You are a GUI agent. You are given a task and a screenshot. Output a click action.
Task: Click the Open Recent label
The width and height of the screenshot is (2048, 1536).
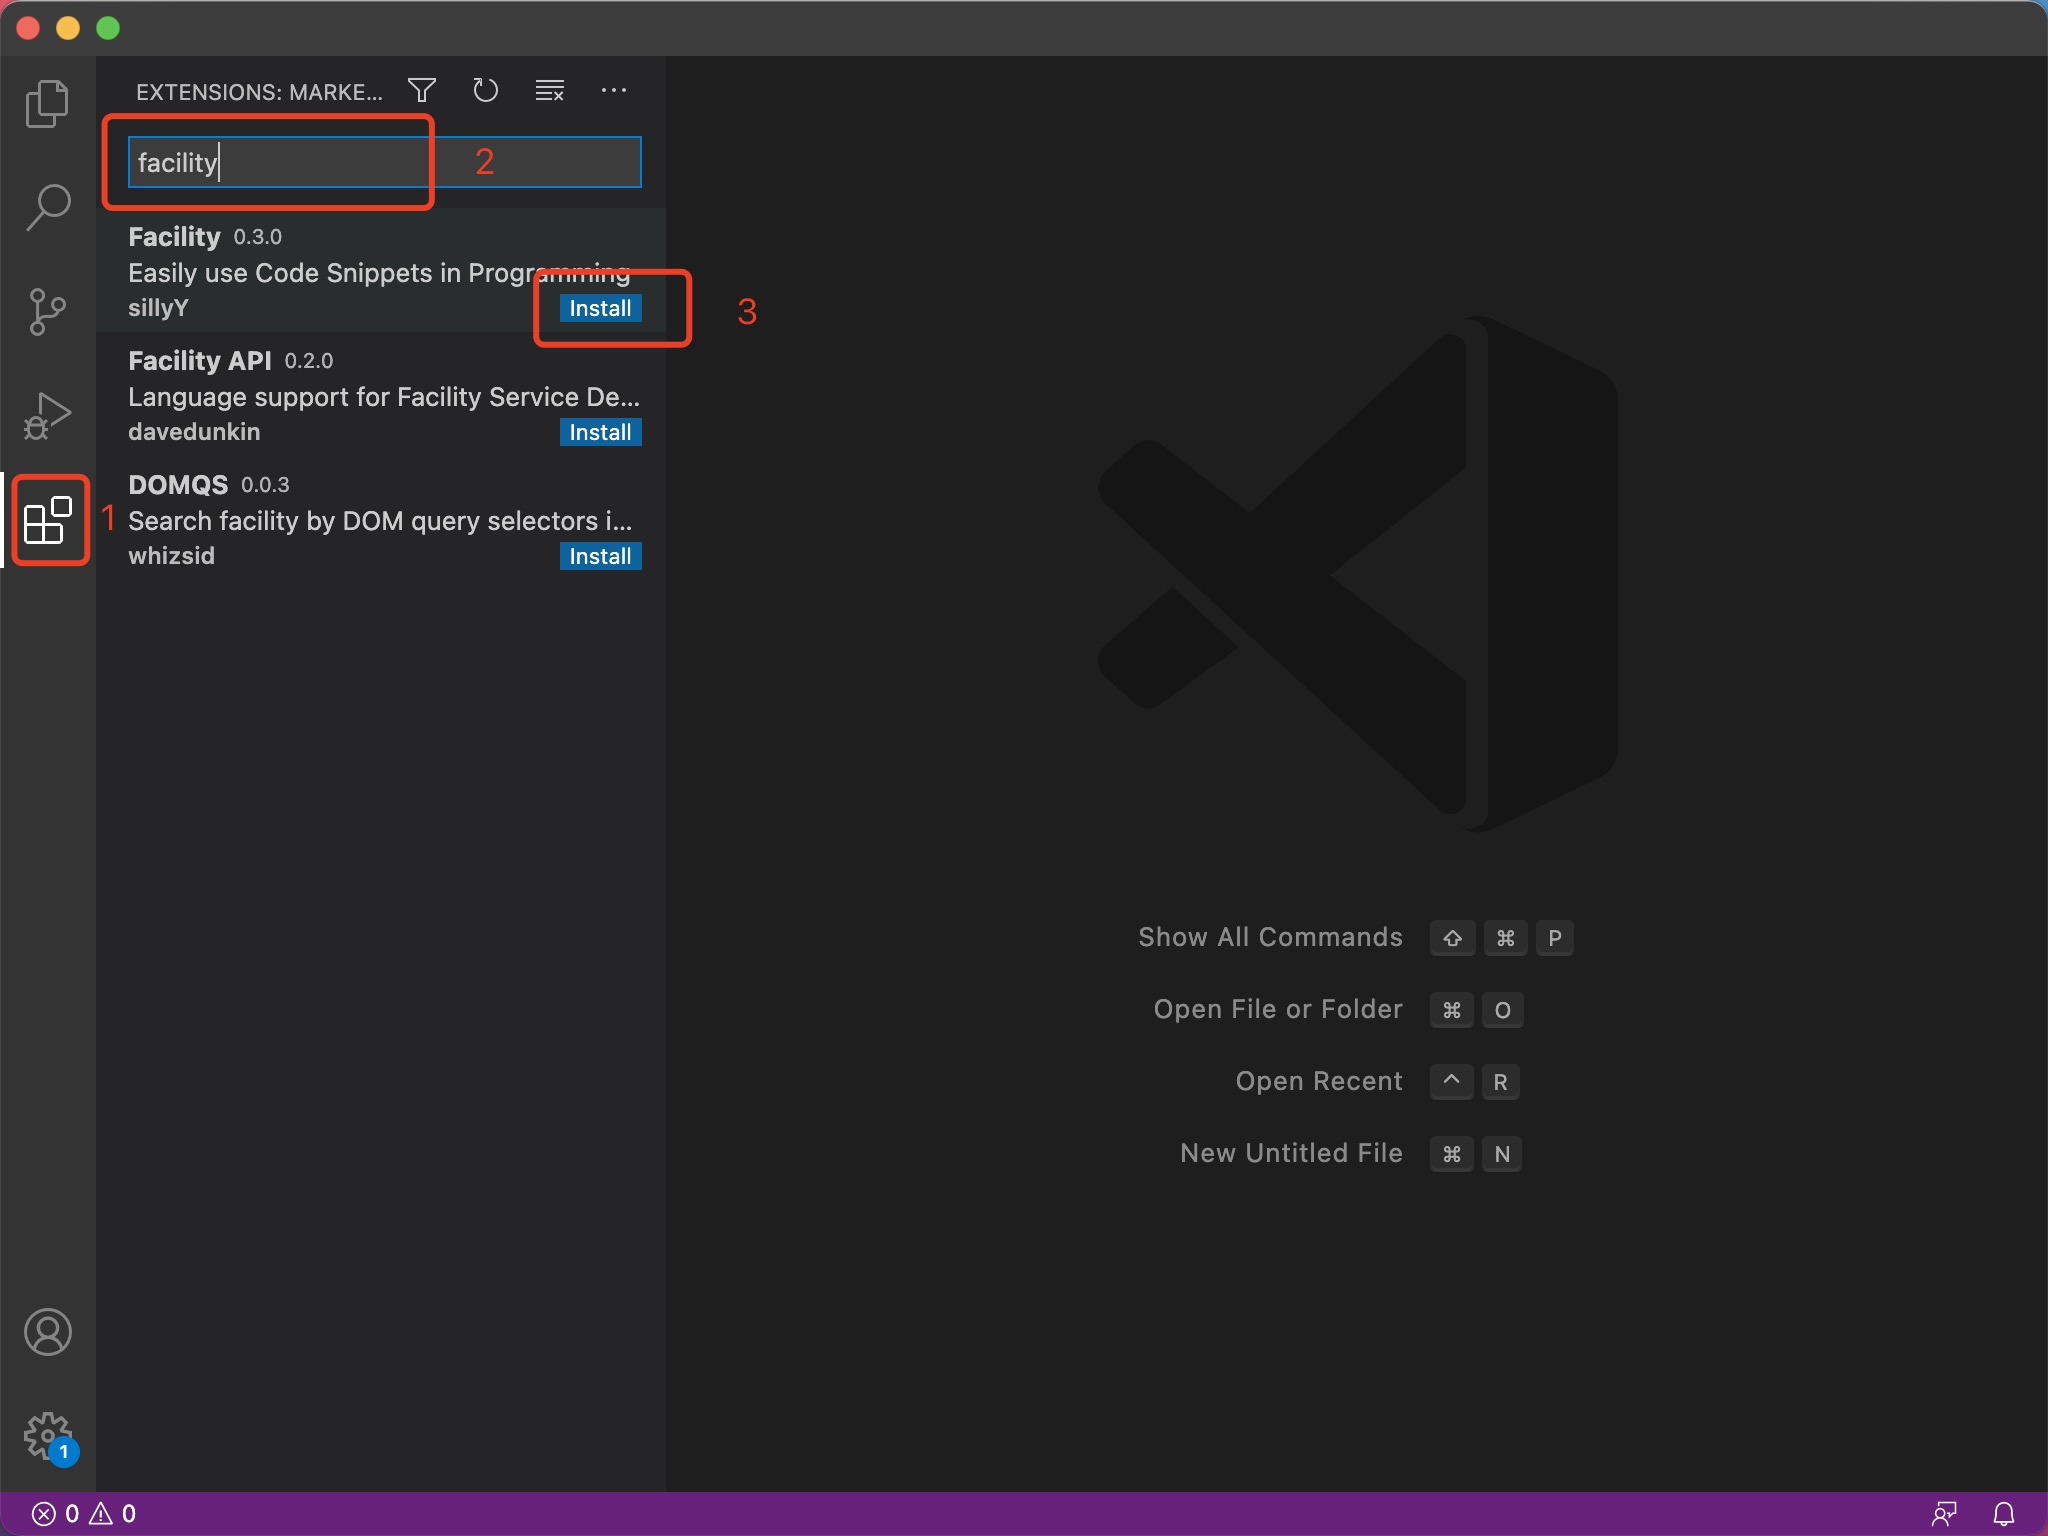1319,1081
